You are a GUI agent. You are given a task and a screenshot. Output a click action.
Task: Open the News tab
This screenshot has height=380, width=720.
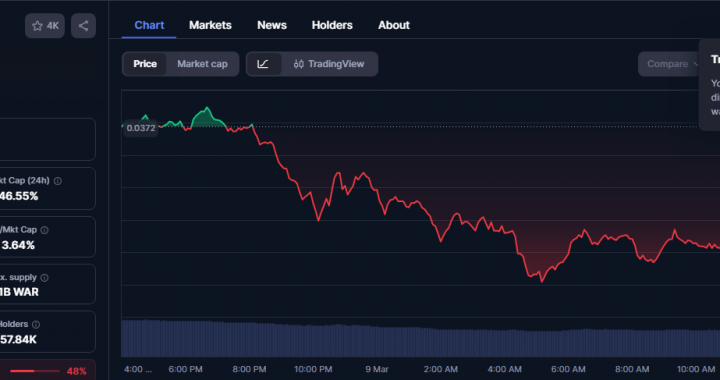tap(272, 25)
